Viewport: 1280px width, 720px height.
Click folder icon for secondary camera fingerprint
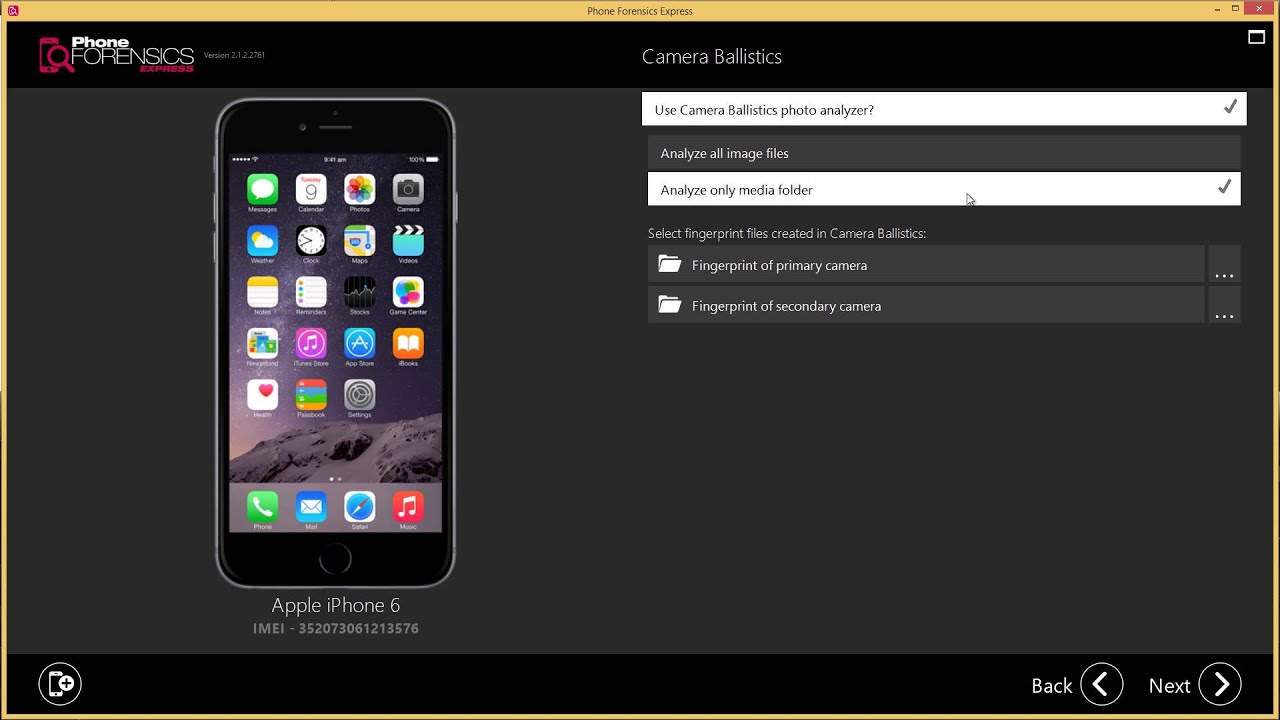pyautogui.click(x=670, y=305)
